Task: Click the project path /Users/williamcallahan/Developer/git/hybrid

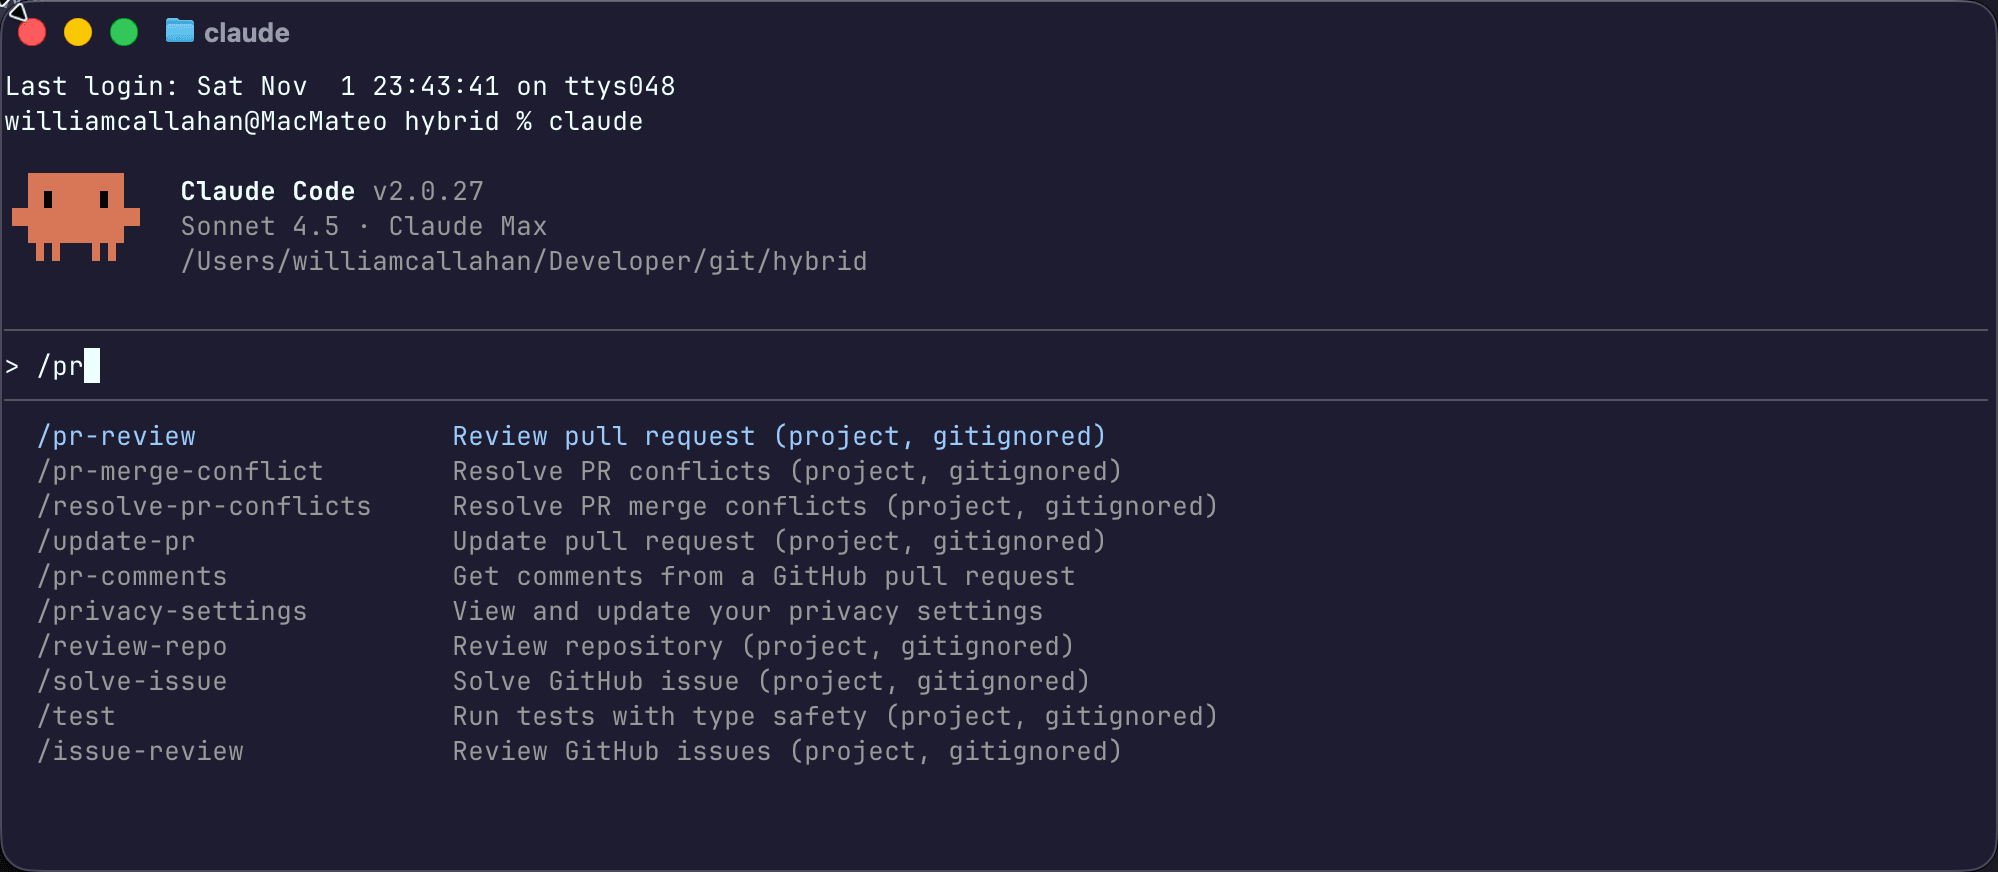Action: pos(524,260)
